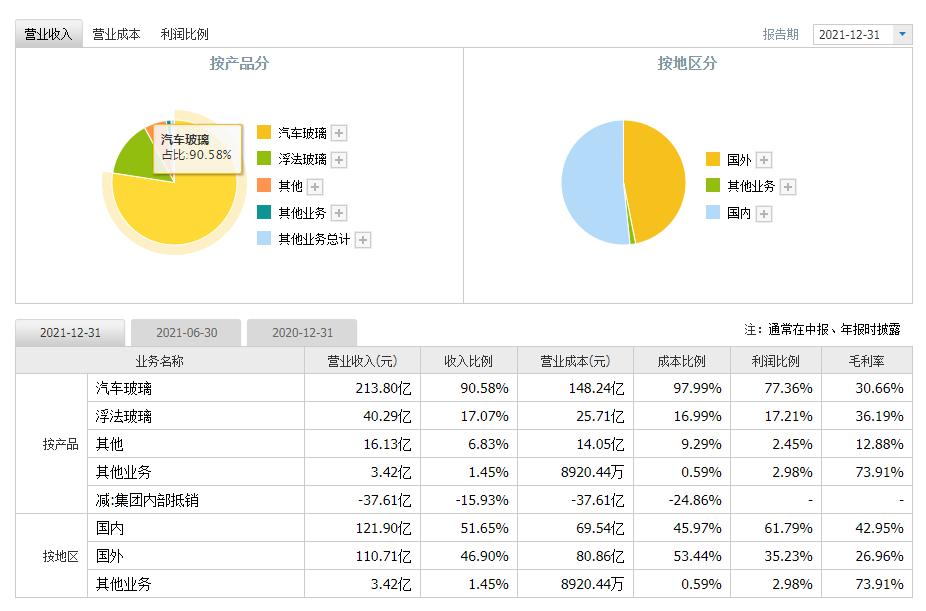The width and height of the screenshot is (926, 611).
Task: Click plus icon beside 国内 legend
Action: [x=764, y=214]
